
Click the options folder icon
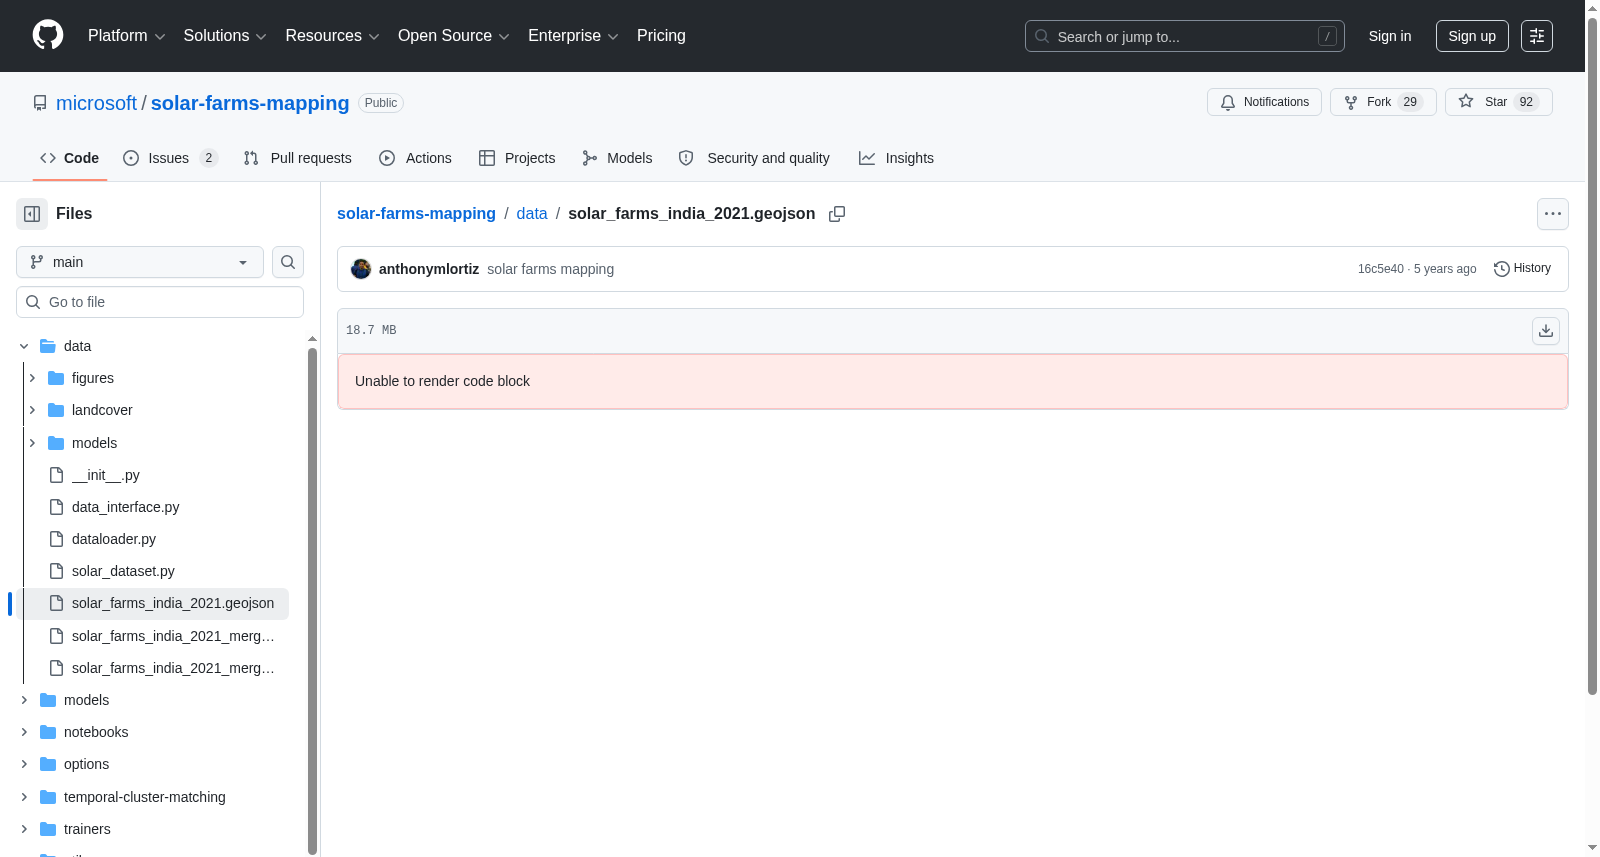click(x=48, y=764)
